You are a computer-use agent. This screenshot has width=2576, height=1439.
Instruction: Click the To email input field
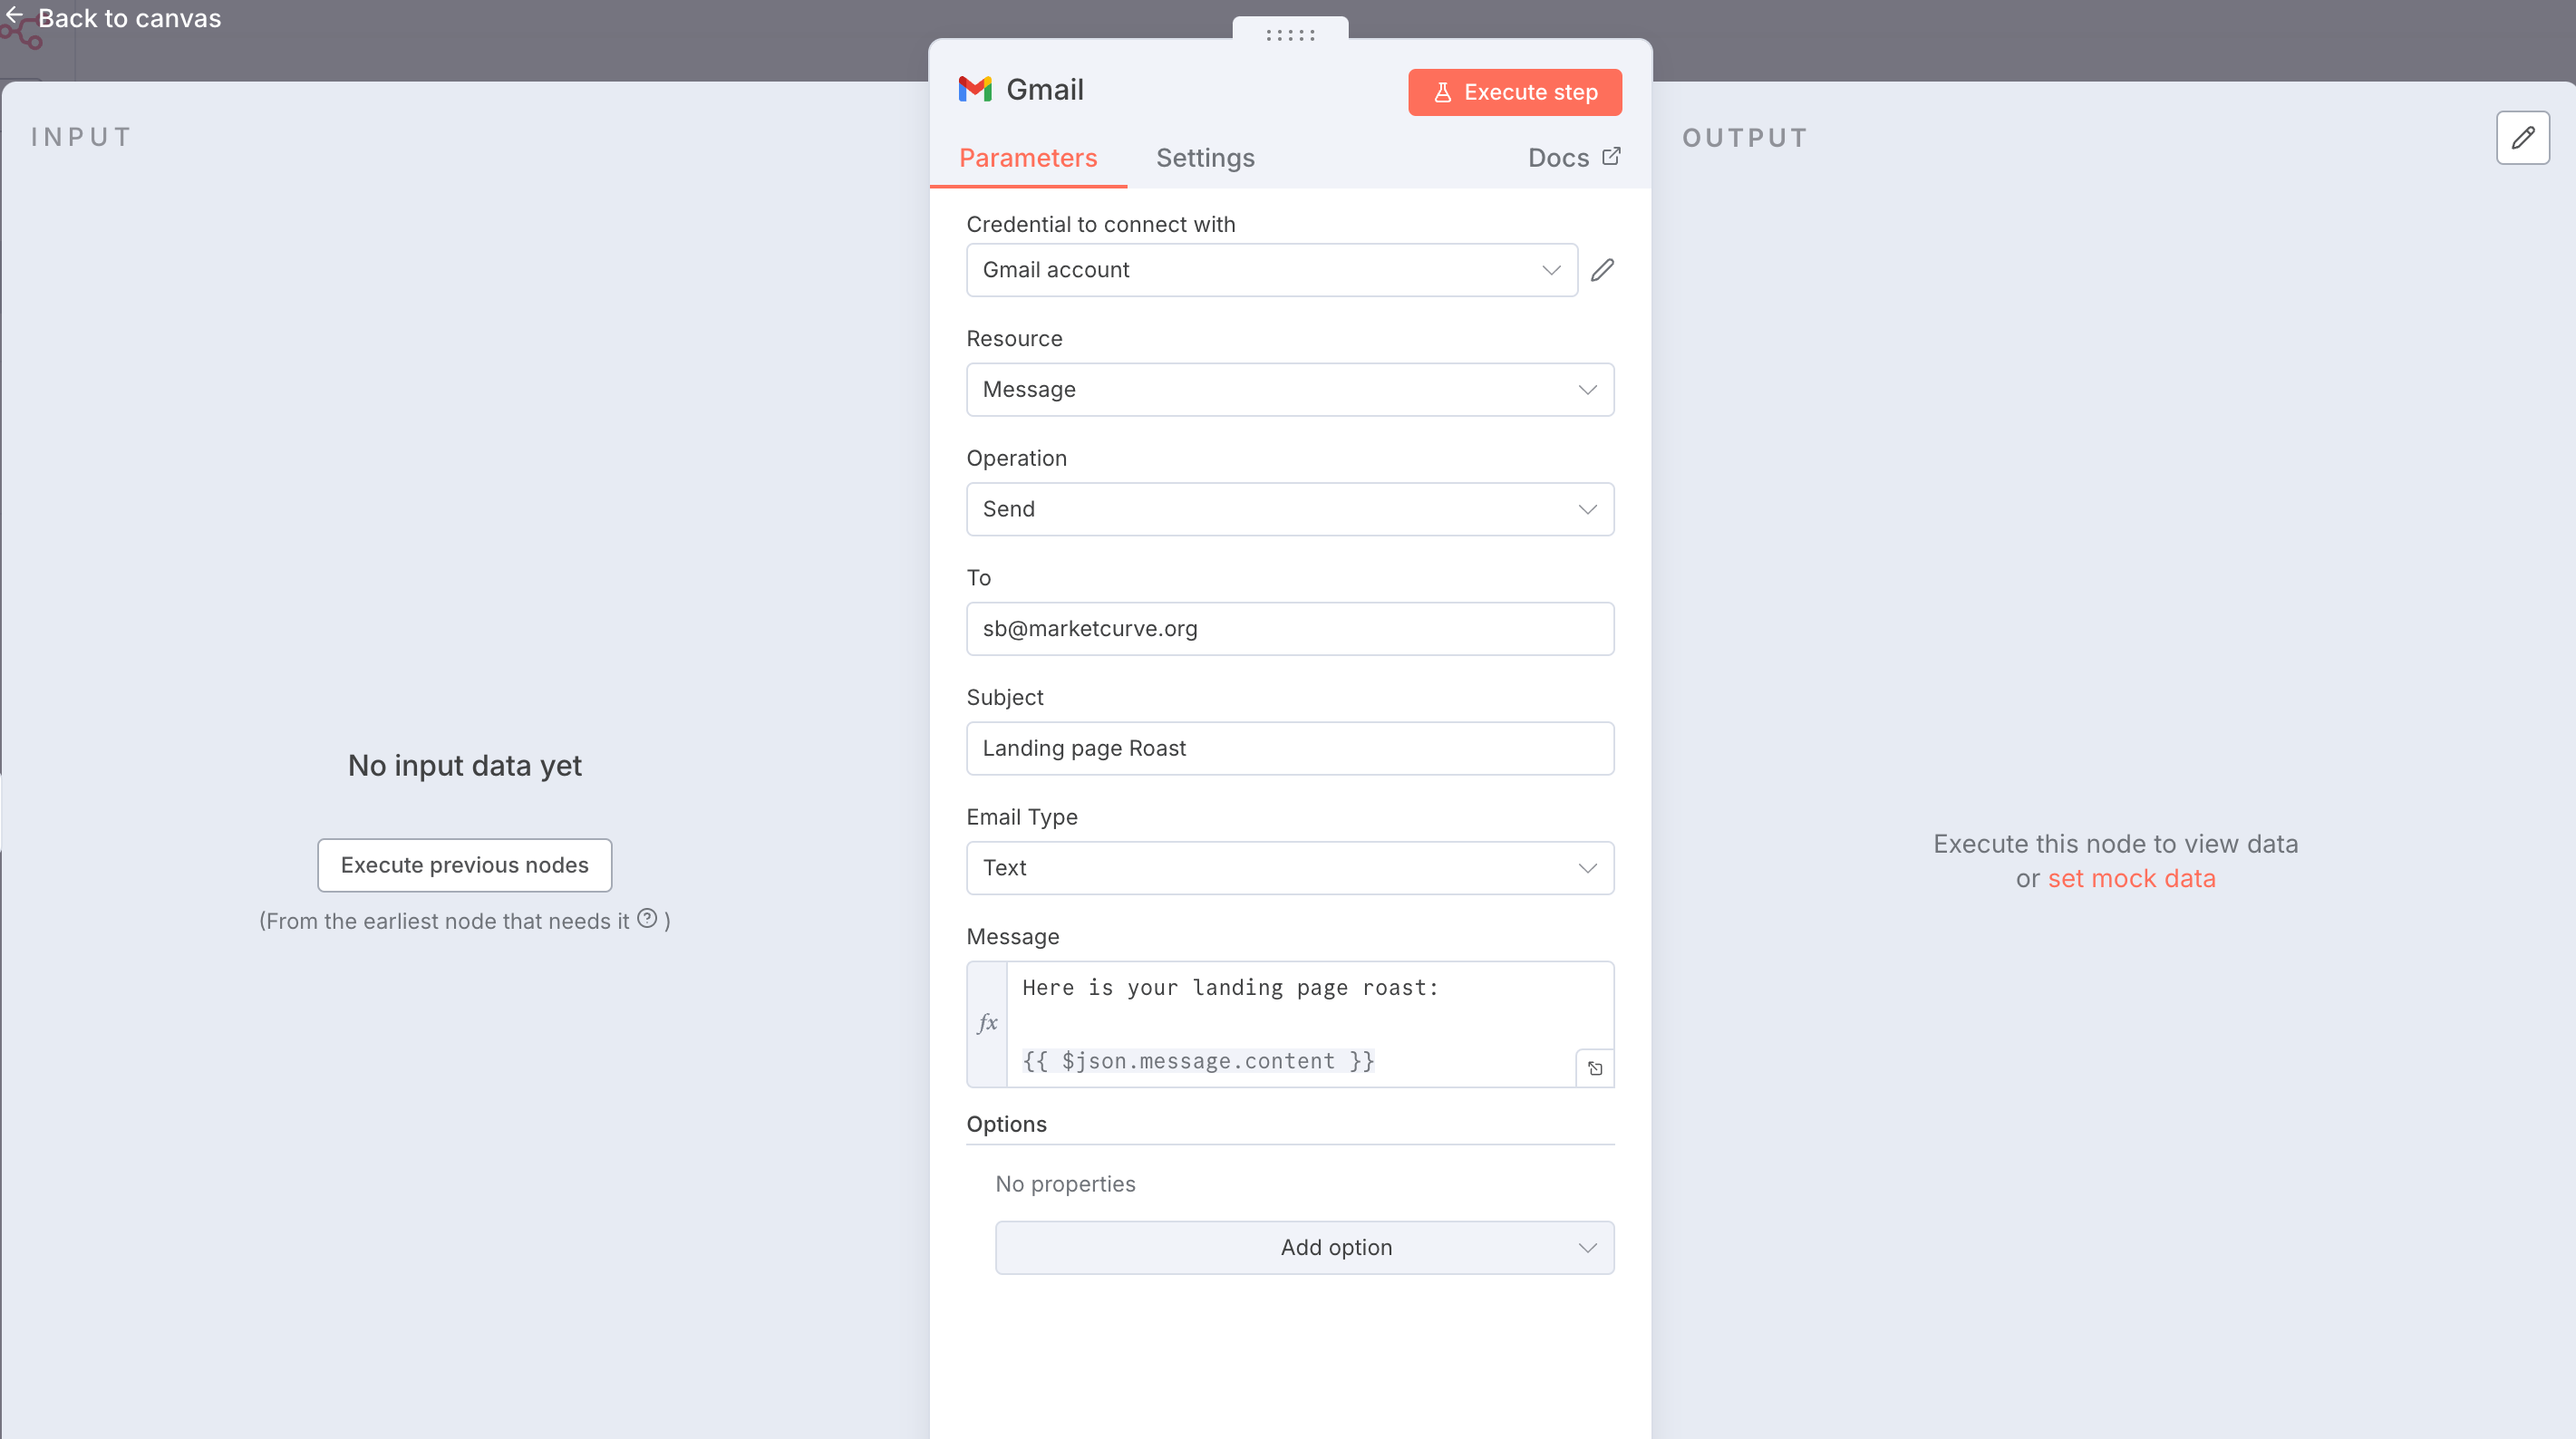pos(1289,629)
